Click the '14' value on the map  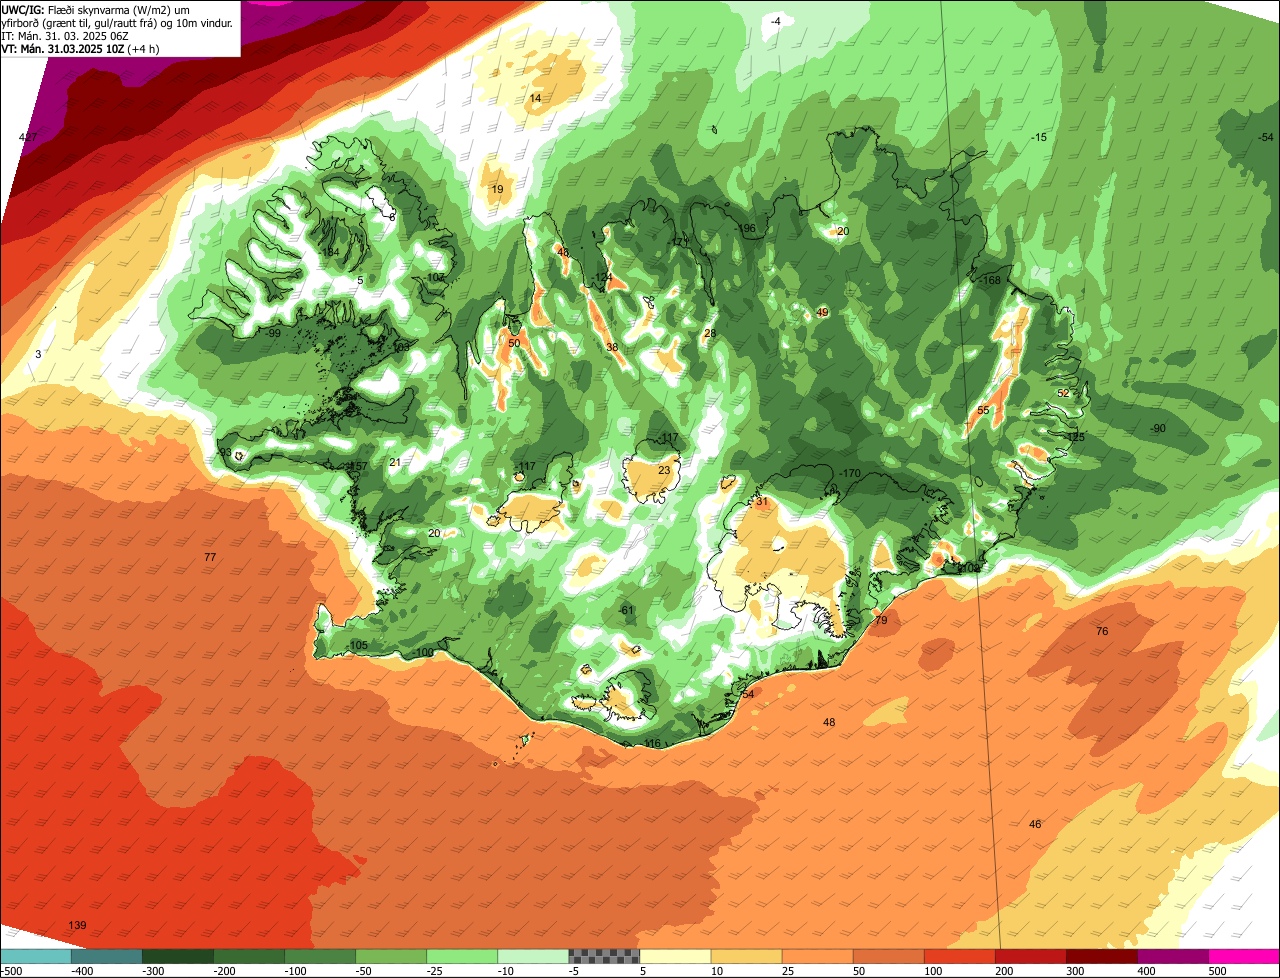(x=535, y=98)
